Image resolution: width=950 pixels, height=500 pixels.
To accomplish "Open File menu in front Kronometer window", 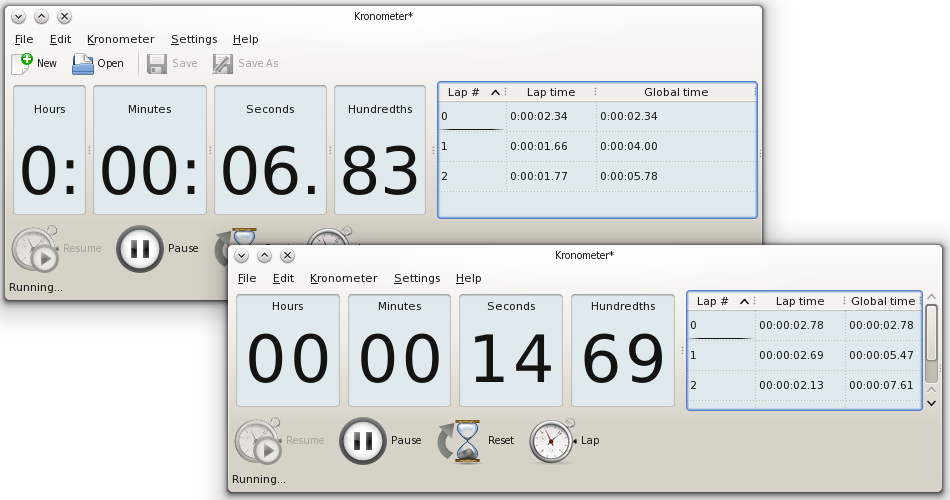I will 247,278.
